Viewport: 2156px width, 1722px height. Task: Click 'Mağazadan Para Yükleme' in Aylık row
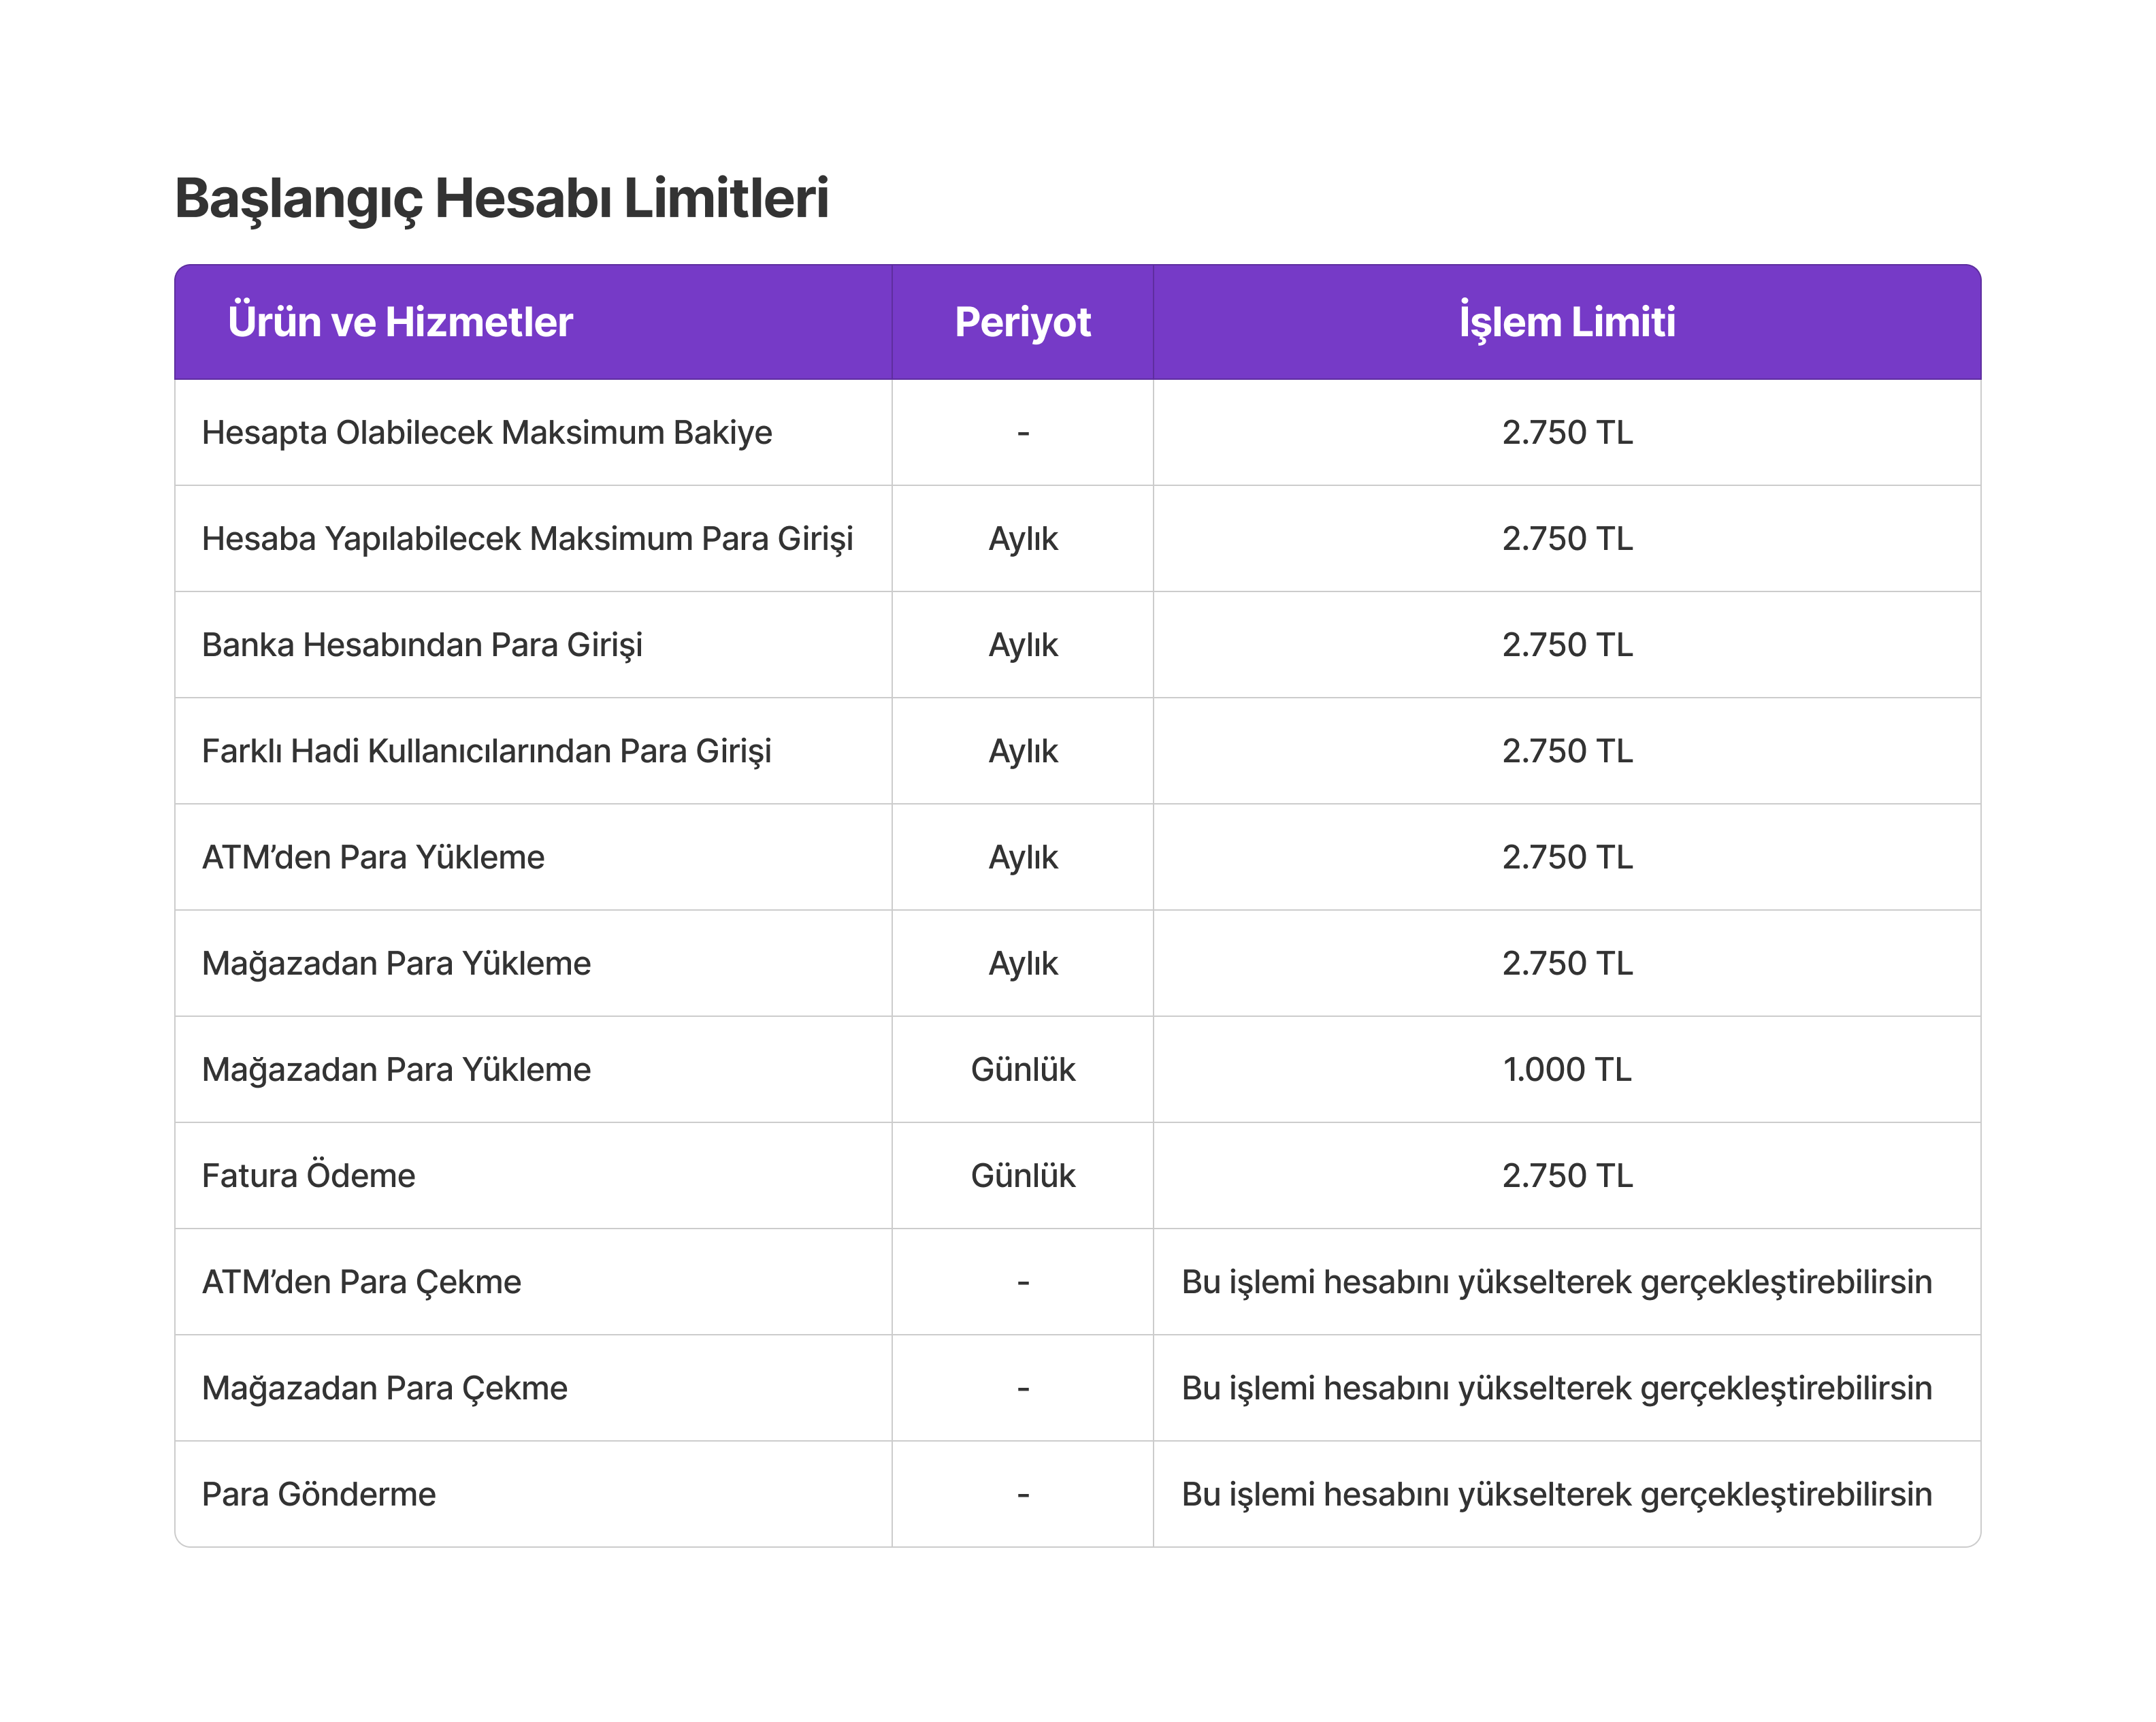click(396, 963)
